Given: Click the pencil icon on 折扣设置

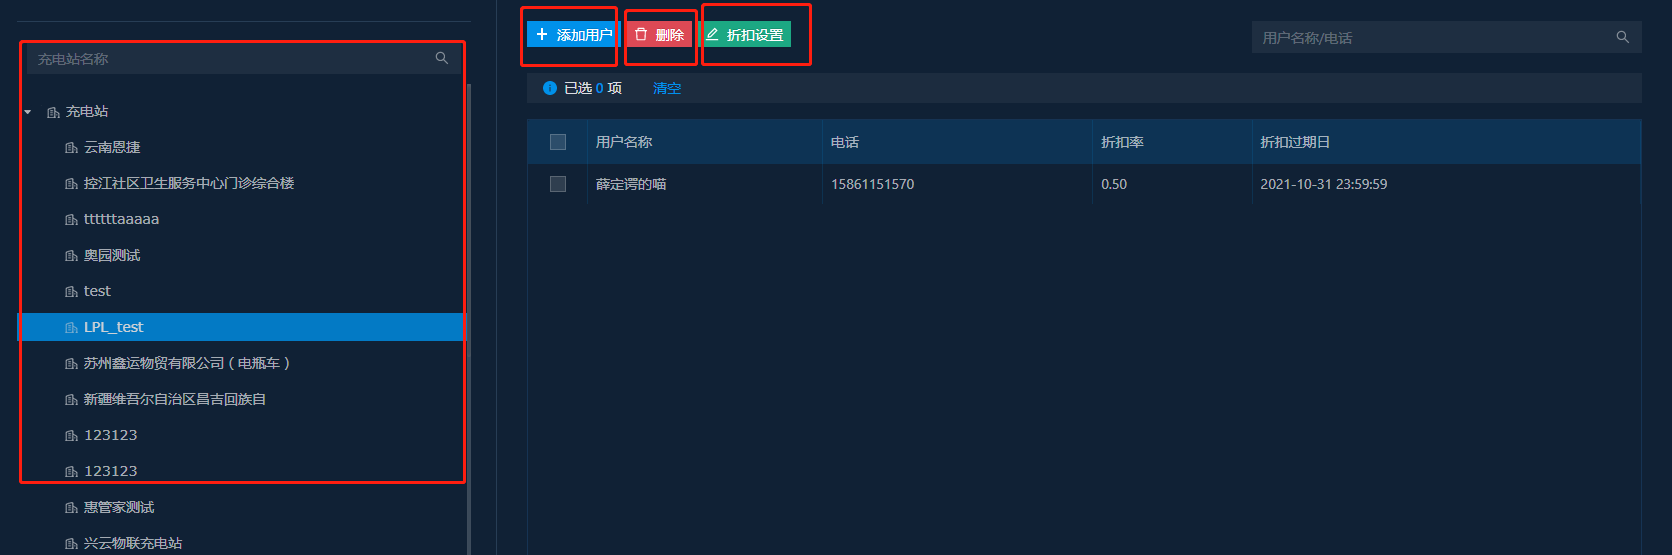Looking at the screenshot, I should [712, 35].
